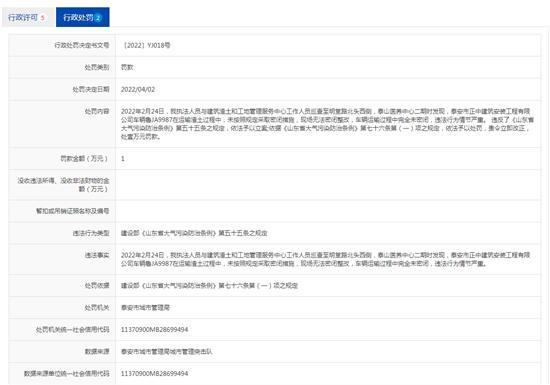The image size is (550, 385).
Task: Click the 罚款金额(万元) label
Action: click(84, 159)
